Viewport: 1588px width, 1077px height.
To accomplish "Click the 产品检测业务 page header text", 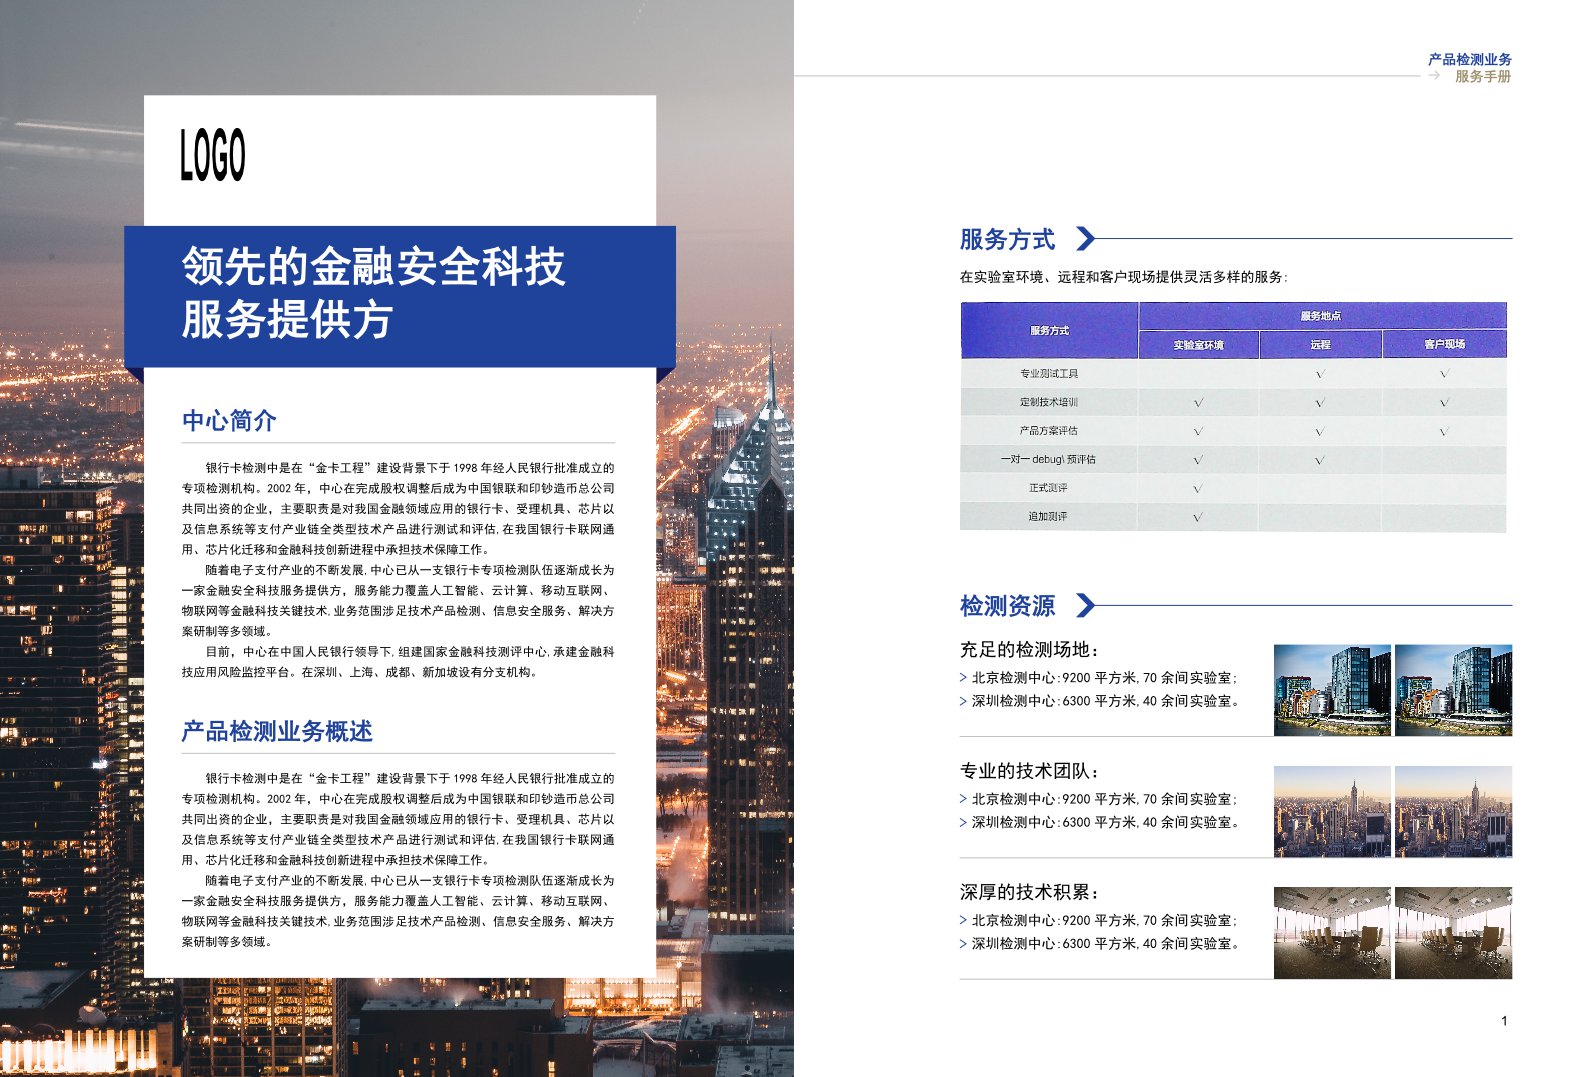I will click(1469, 59).
